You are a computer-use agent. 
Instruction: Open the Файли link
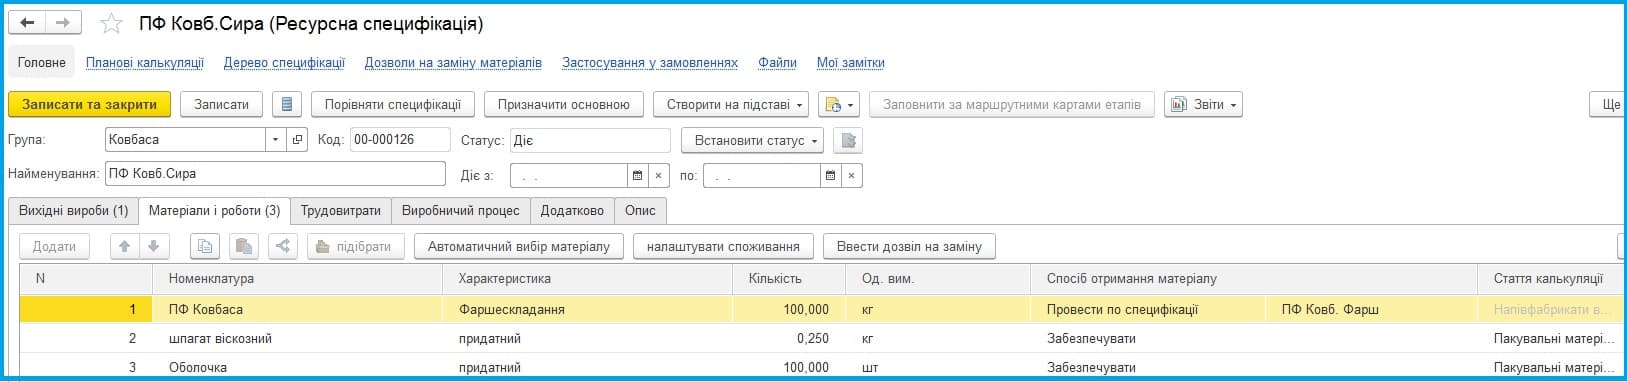tap(777, 62)
